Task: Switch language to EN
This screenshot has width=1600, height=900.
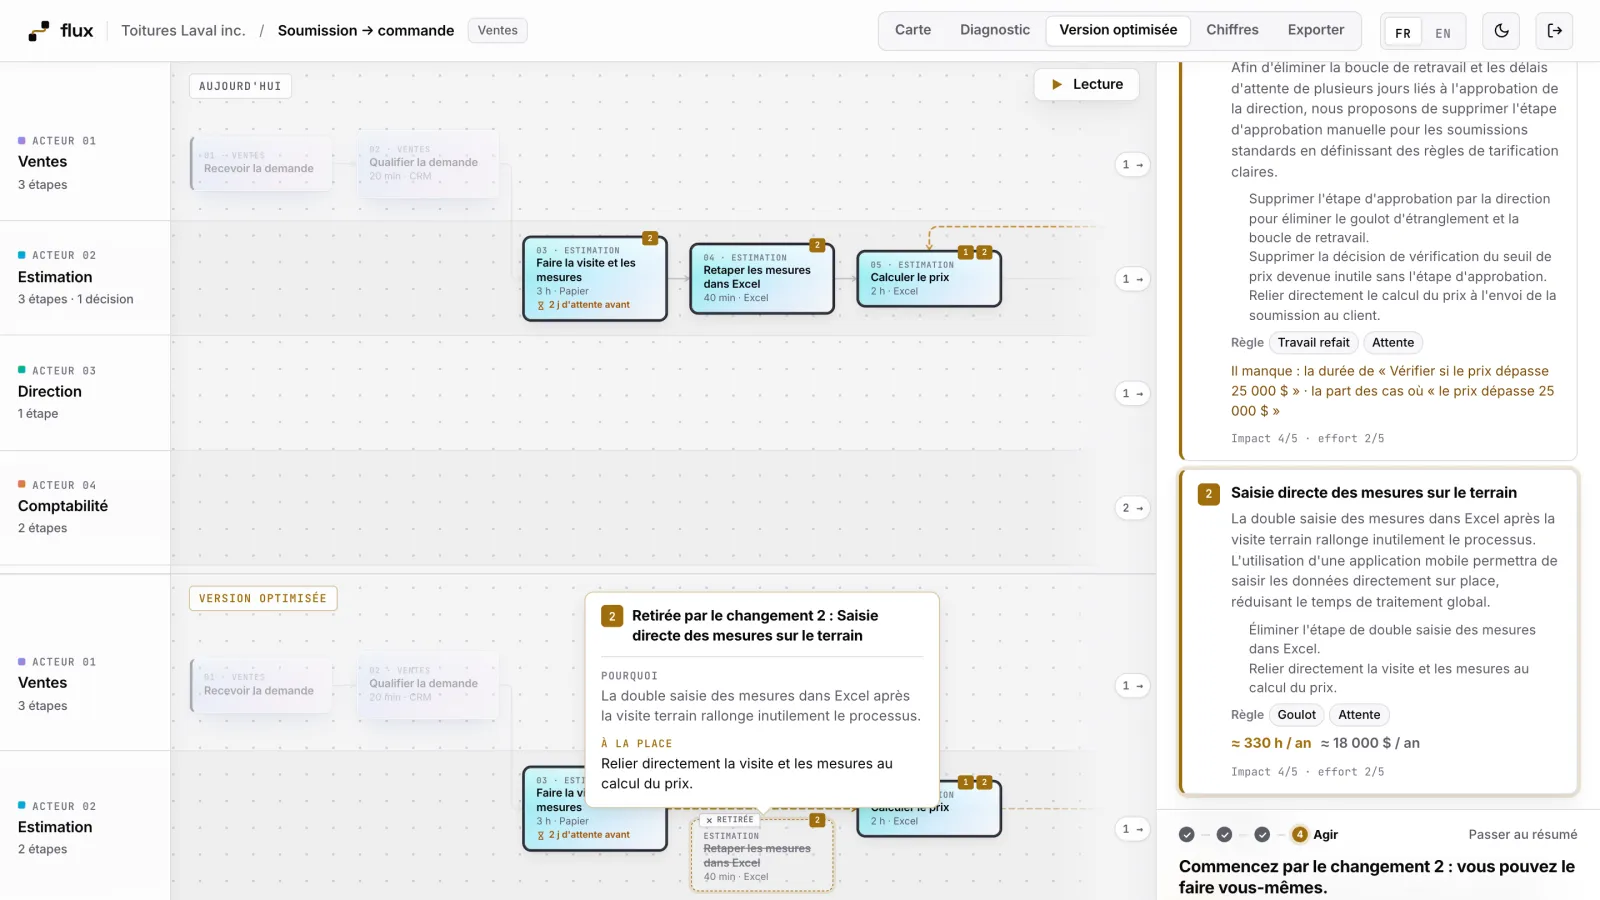Action: coord(1443,33)
